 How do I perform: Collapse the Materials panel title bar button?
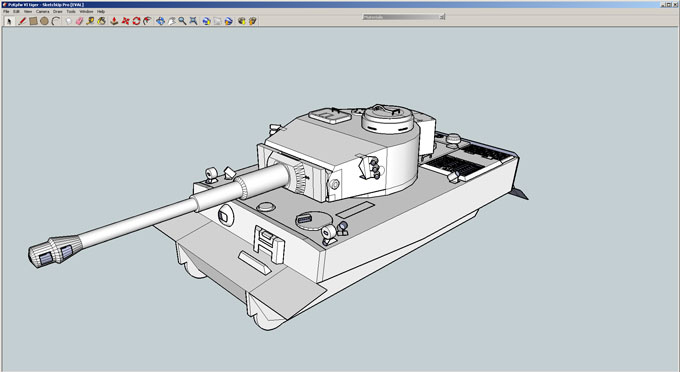click(442, 17)
